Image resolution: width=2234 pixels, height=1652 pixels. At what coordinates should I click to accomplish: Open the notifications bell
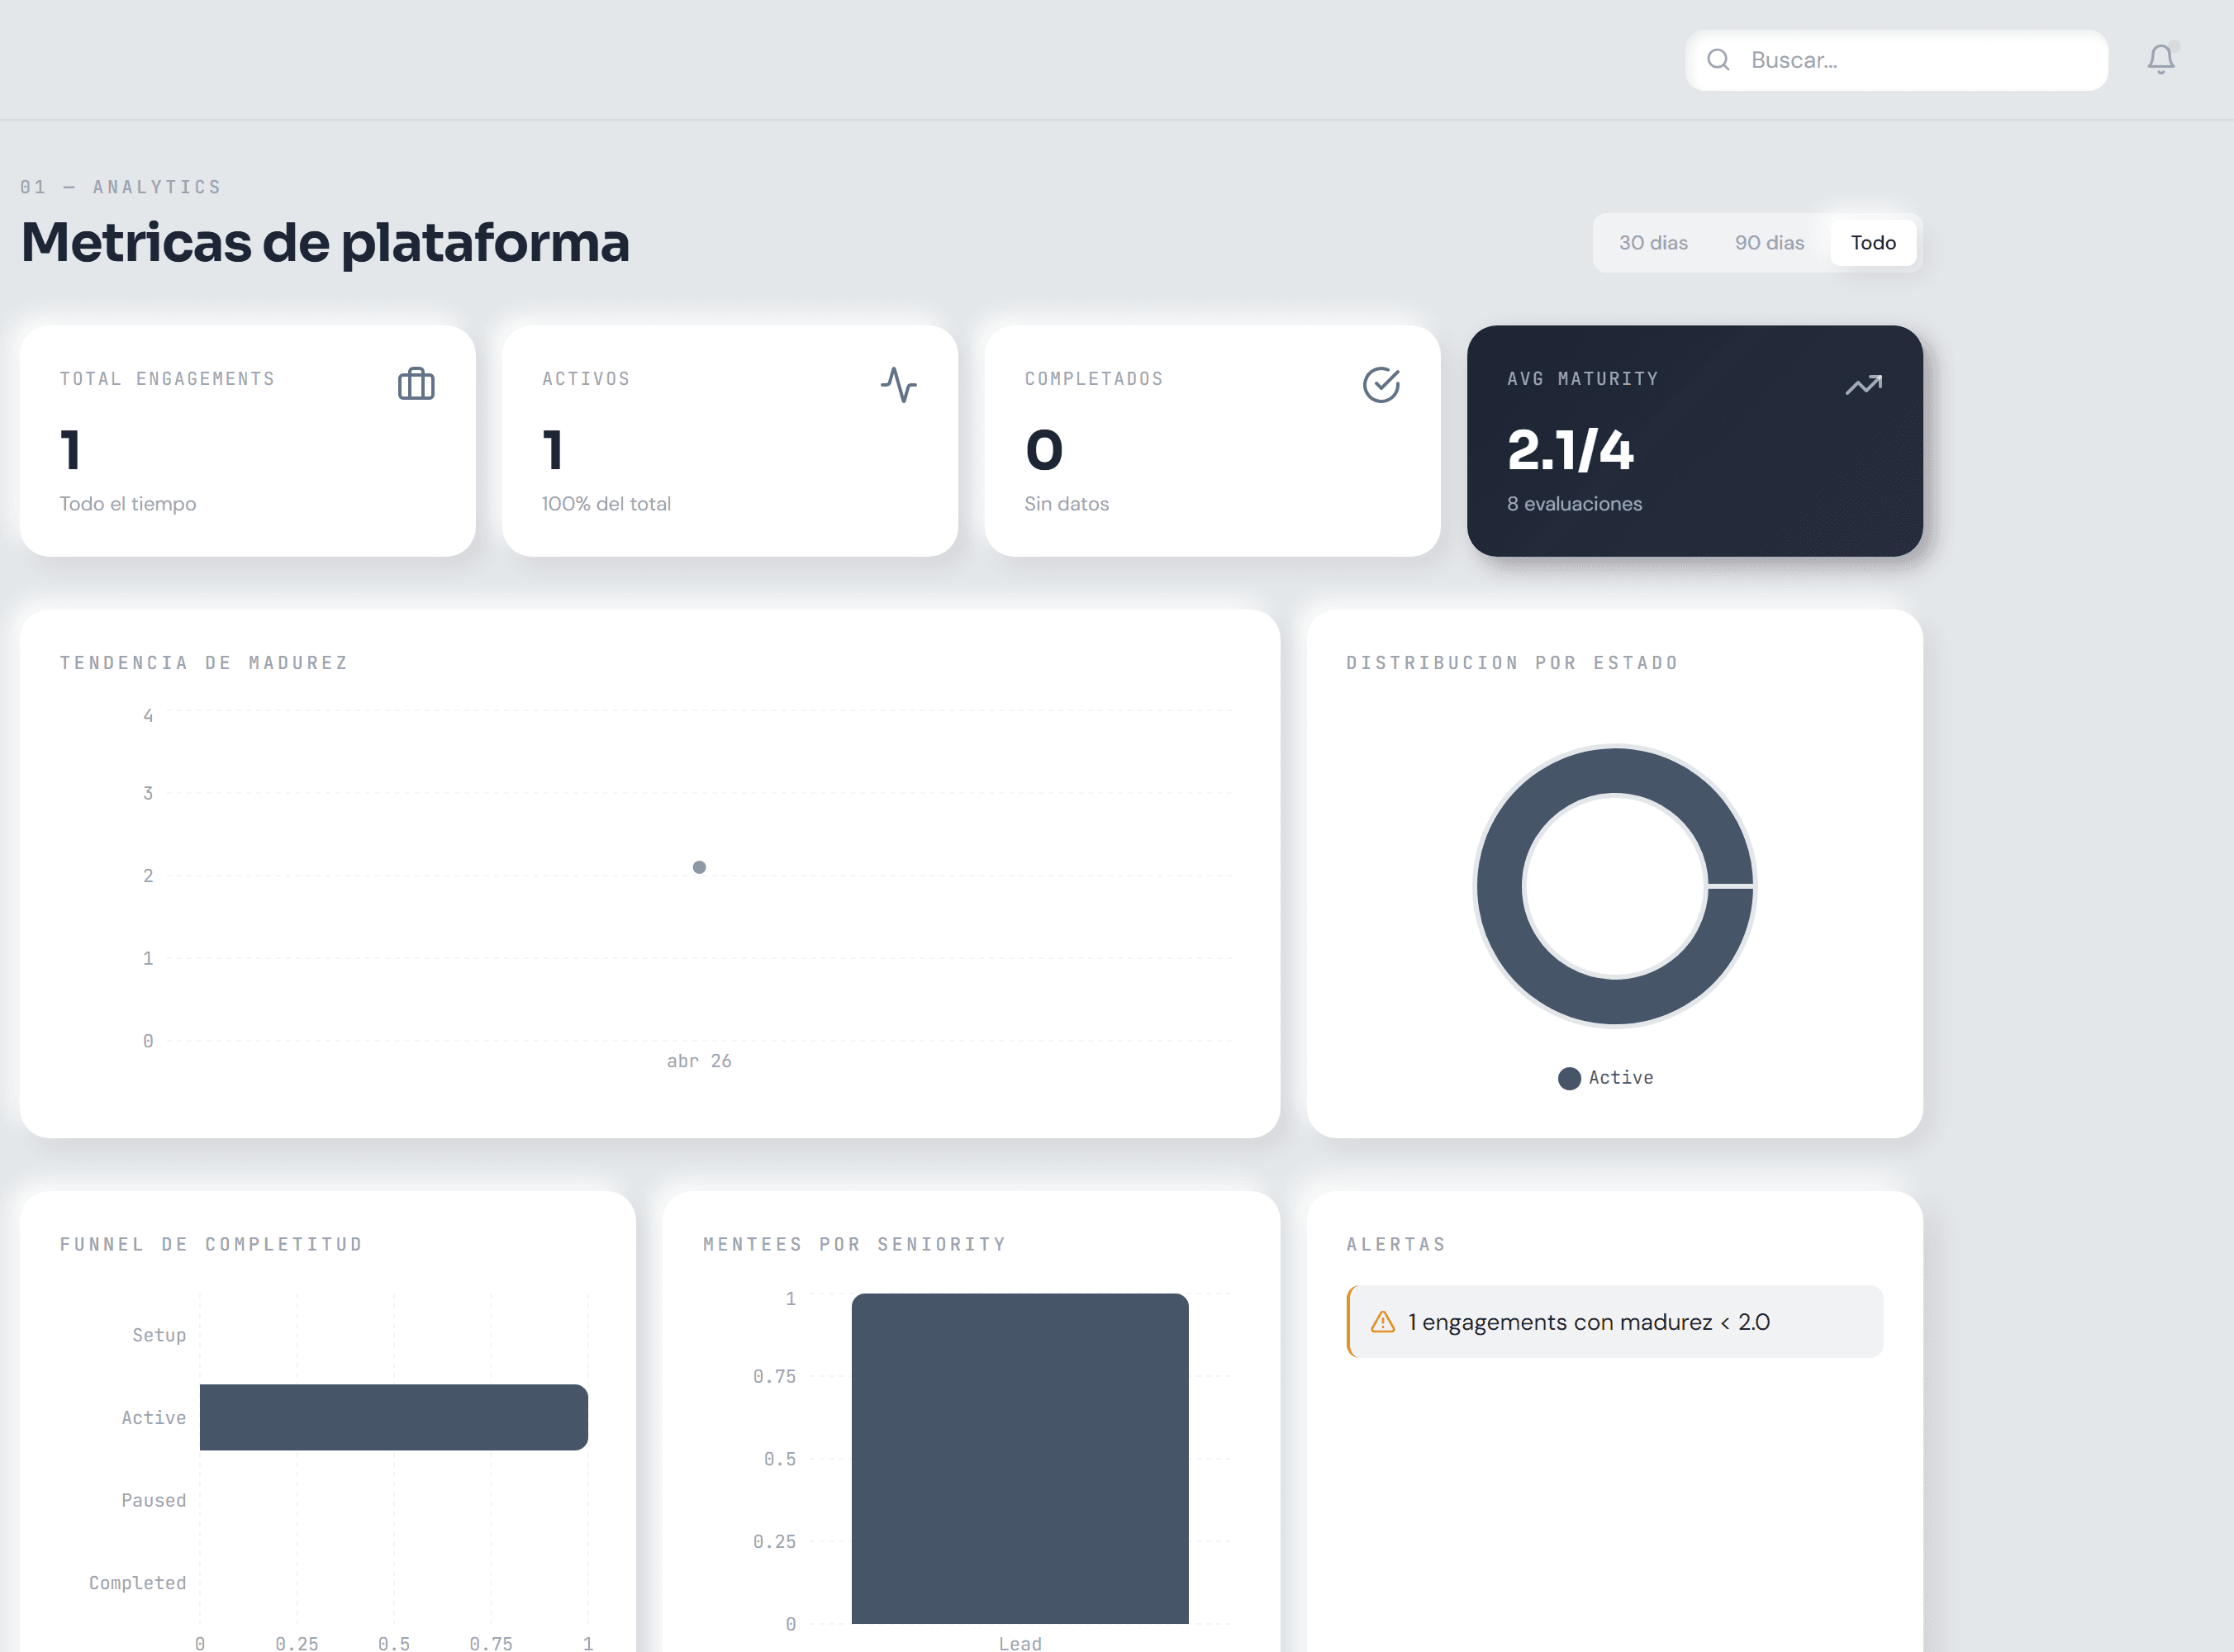2160,60
